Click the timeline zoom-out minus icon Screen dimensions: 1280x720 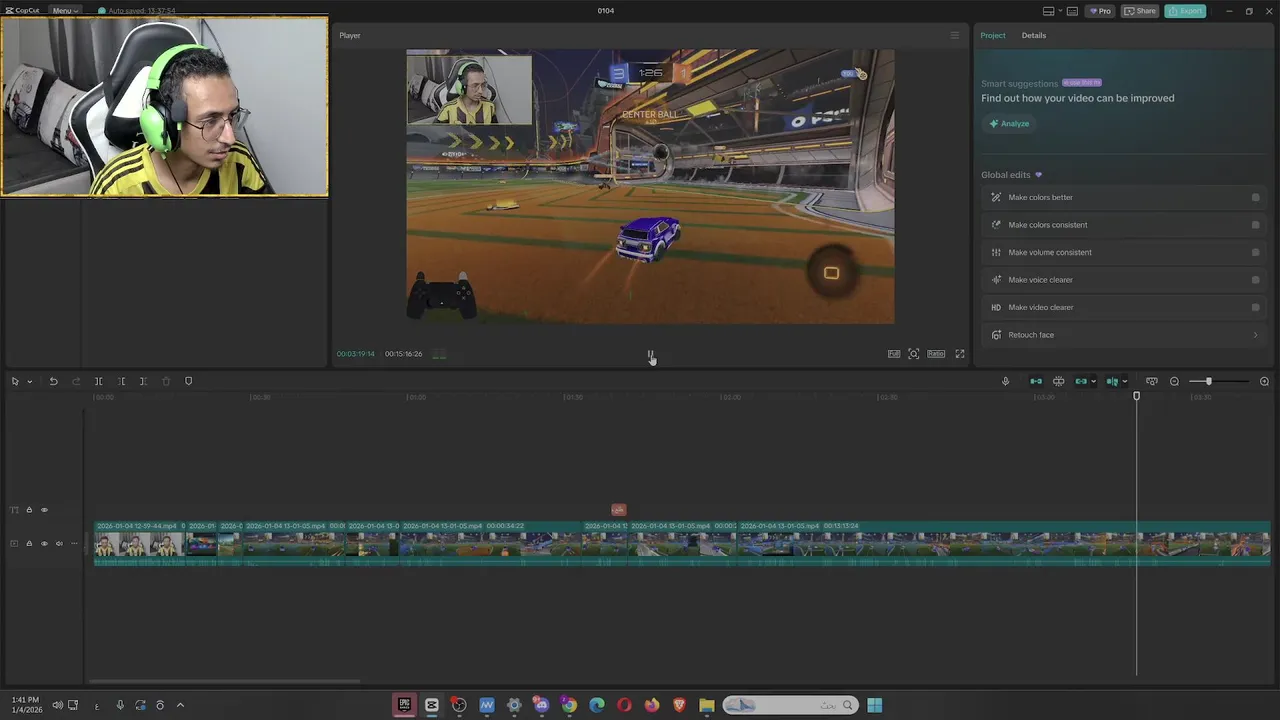(x=1174, y=381)
